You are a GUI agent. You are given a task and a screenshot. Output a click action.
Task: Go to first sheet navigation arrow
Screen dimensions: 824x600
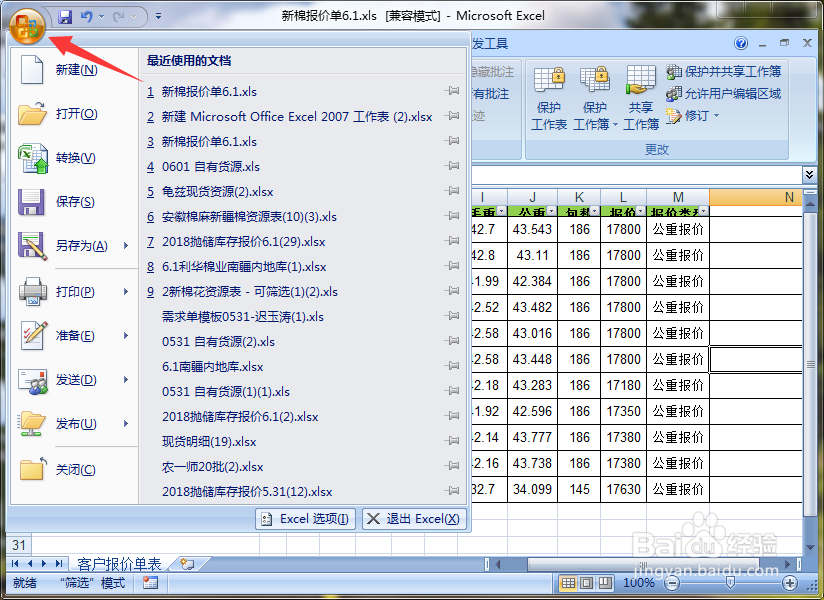15,564
